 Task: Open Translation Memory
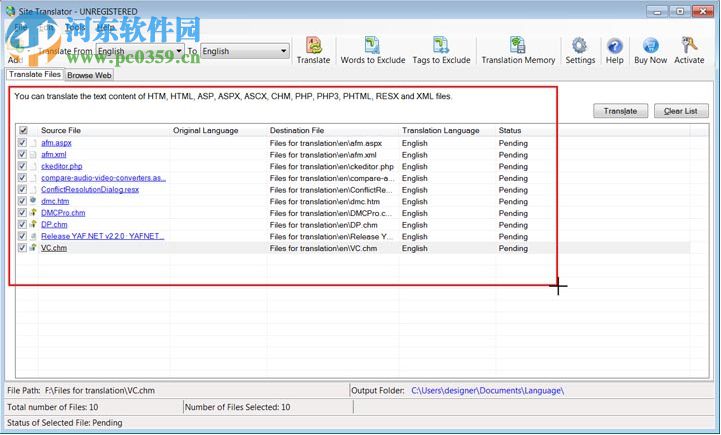pos(518,50)
